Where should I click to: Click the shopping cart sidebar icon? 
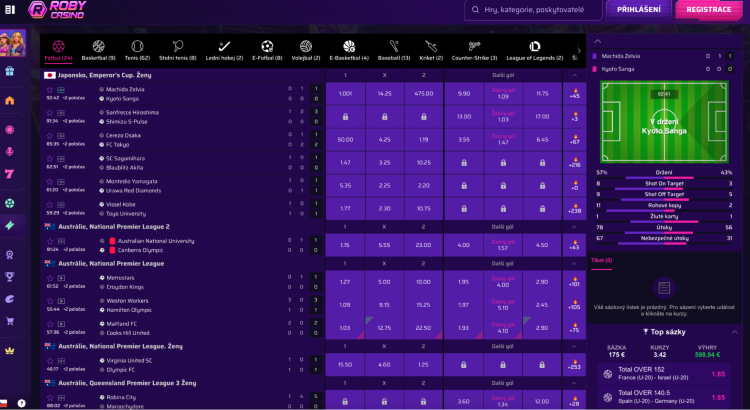click(10, 322)
